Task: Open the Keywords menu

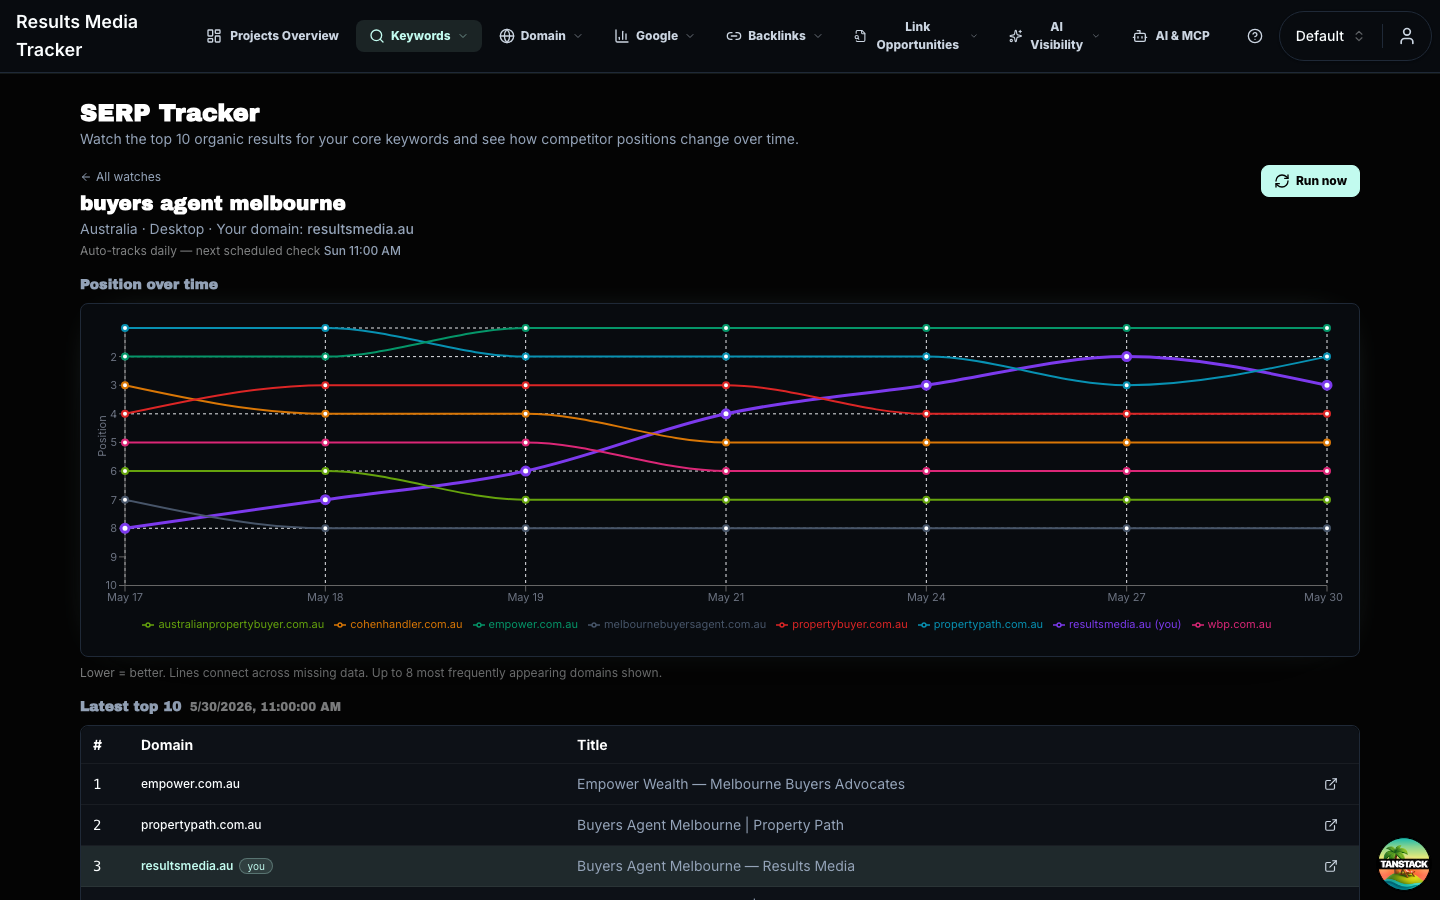Action: pyautogui.click(x=419, y=36)
